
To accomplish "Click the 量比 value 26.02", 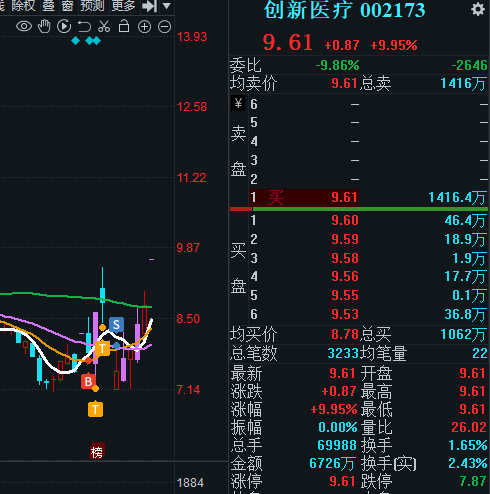I will point(469,427).
